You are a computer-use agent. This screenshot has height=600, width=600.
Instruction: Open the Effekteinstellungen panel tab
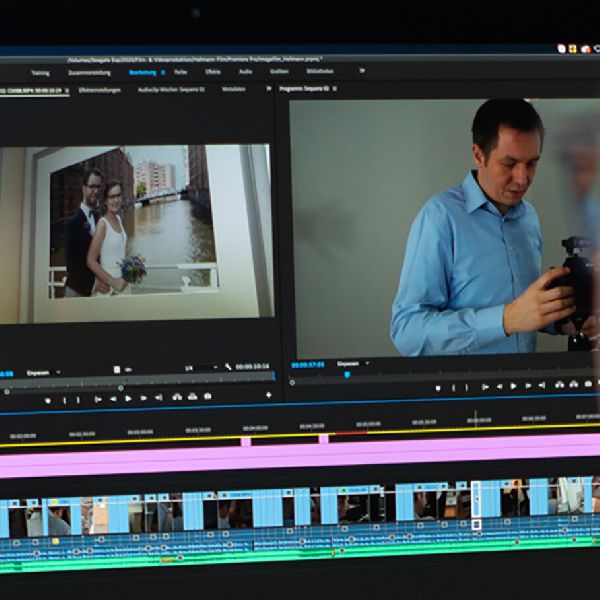tap(99, 90)
